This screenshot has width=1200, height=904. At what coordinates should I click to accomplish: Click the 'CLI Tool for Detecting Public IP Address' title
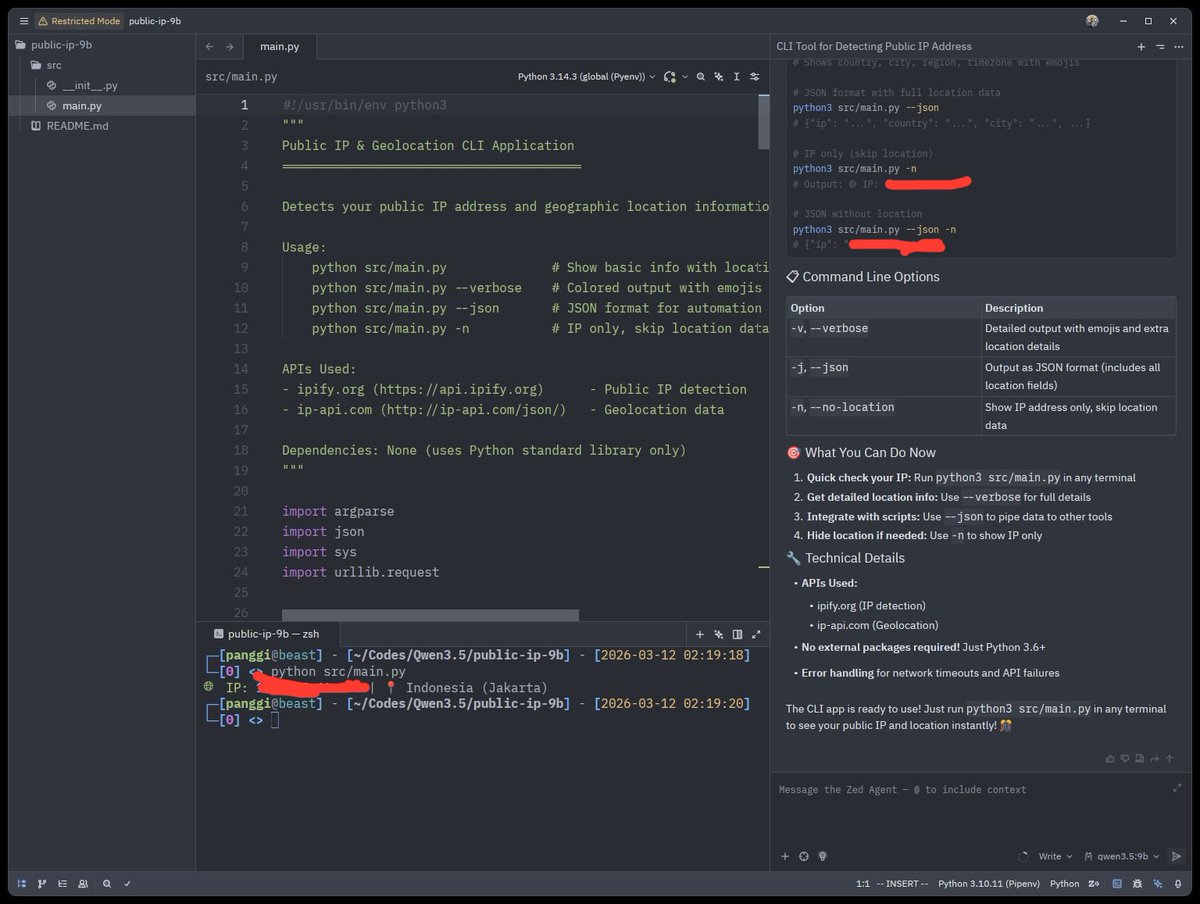(x=874, y=46)
